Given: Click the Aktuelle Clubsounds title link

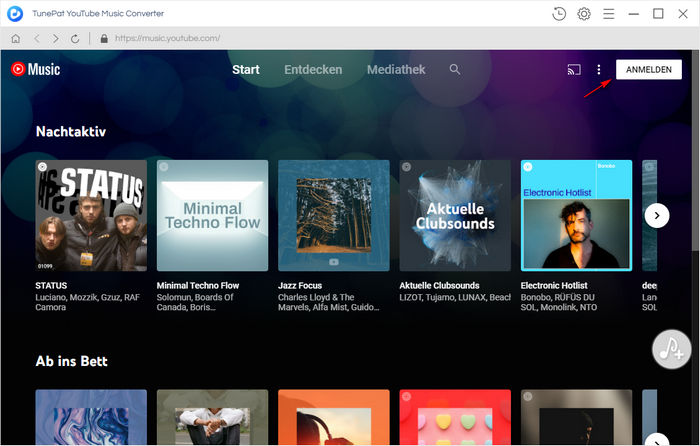Looking at the screenshot, I should click(439, 285).
